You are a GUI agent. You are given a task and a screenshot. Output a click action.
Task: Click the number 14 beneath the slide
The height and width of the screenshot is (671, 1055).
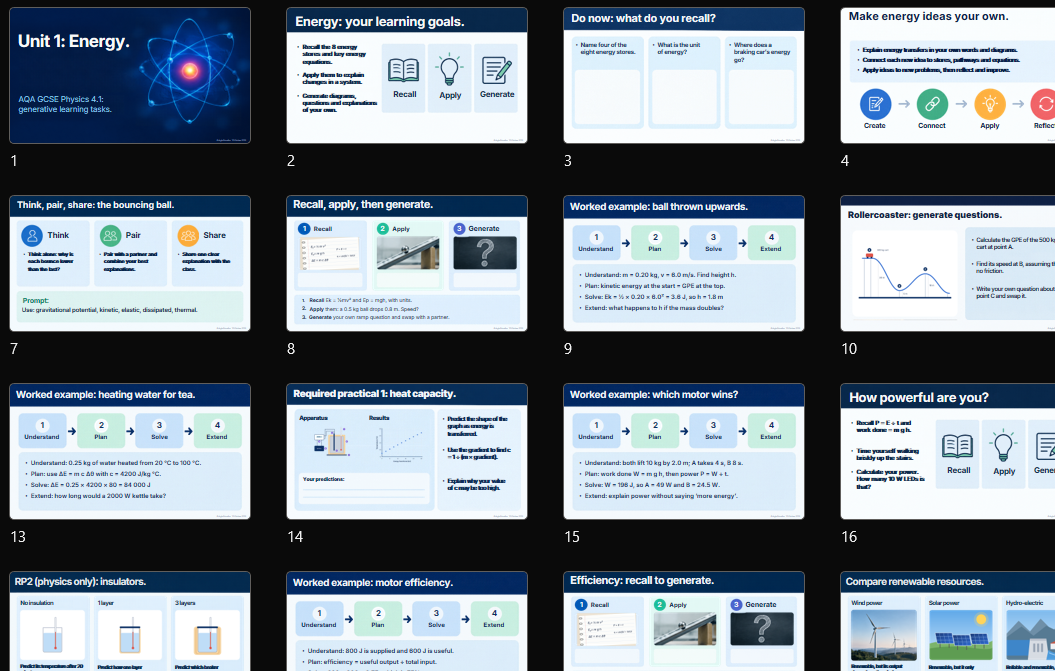295,536
